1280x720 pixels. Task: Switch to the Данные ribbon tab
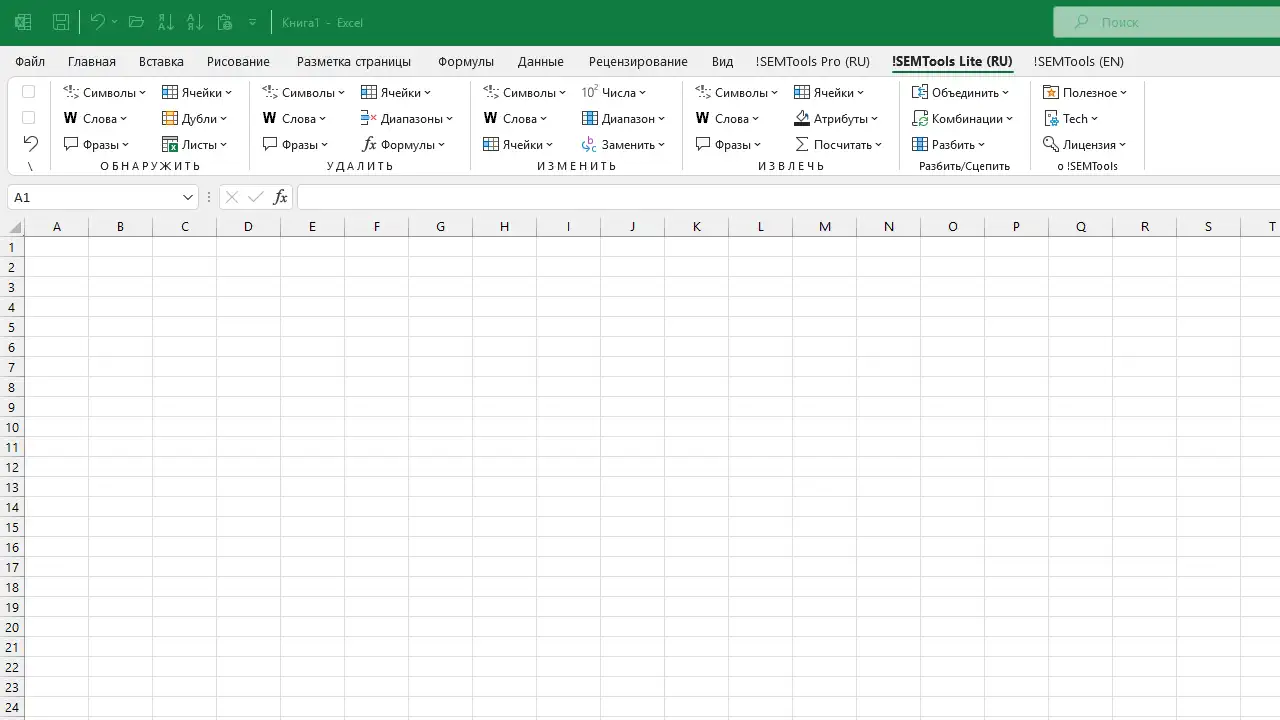pyautogui.click(x=541, y=61)
